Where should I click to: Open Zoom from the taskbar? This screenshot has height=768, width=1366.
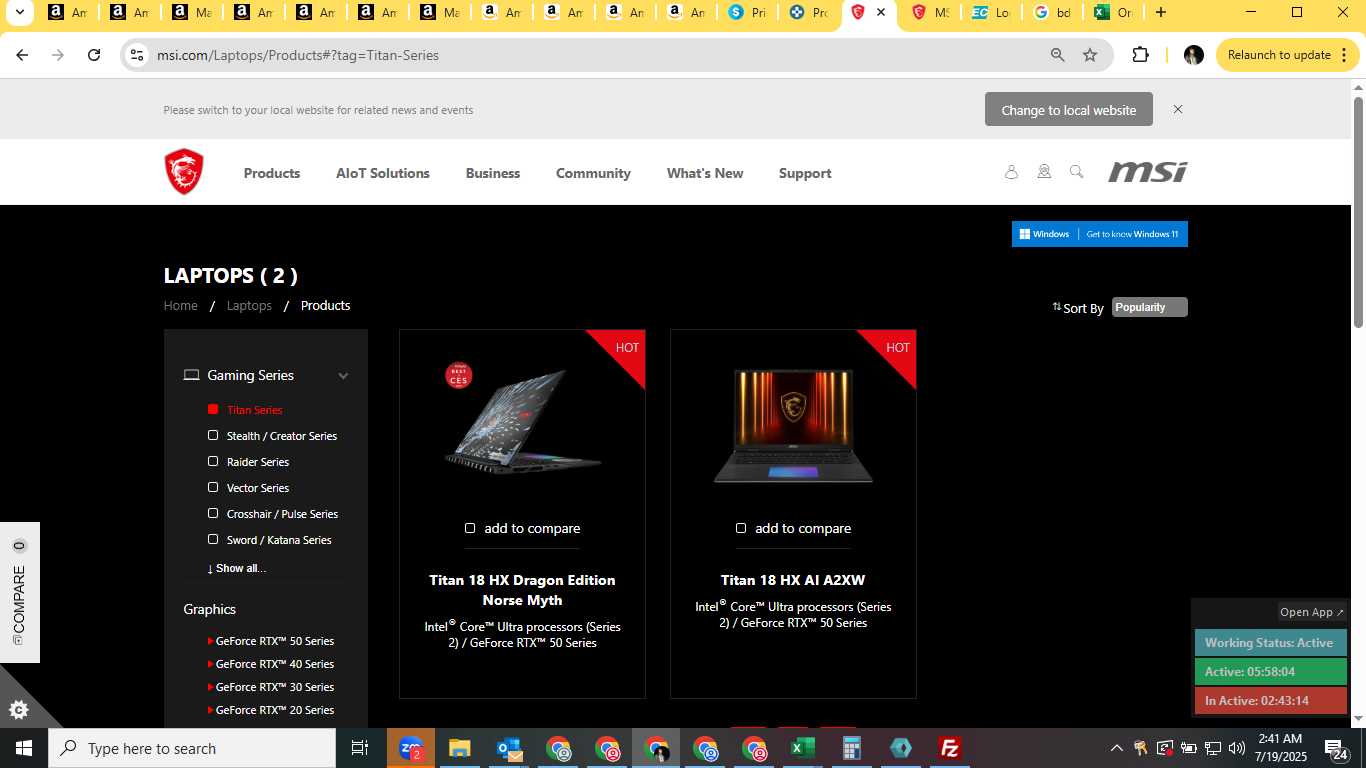click(411, 748)
